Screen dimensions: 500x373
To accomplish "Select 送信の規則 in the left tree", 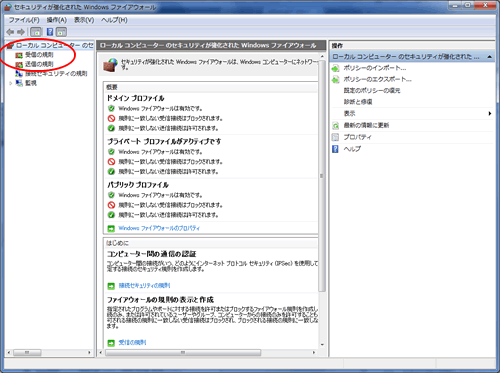I will tap(39, 64).
